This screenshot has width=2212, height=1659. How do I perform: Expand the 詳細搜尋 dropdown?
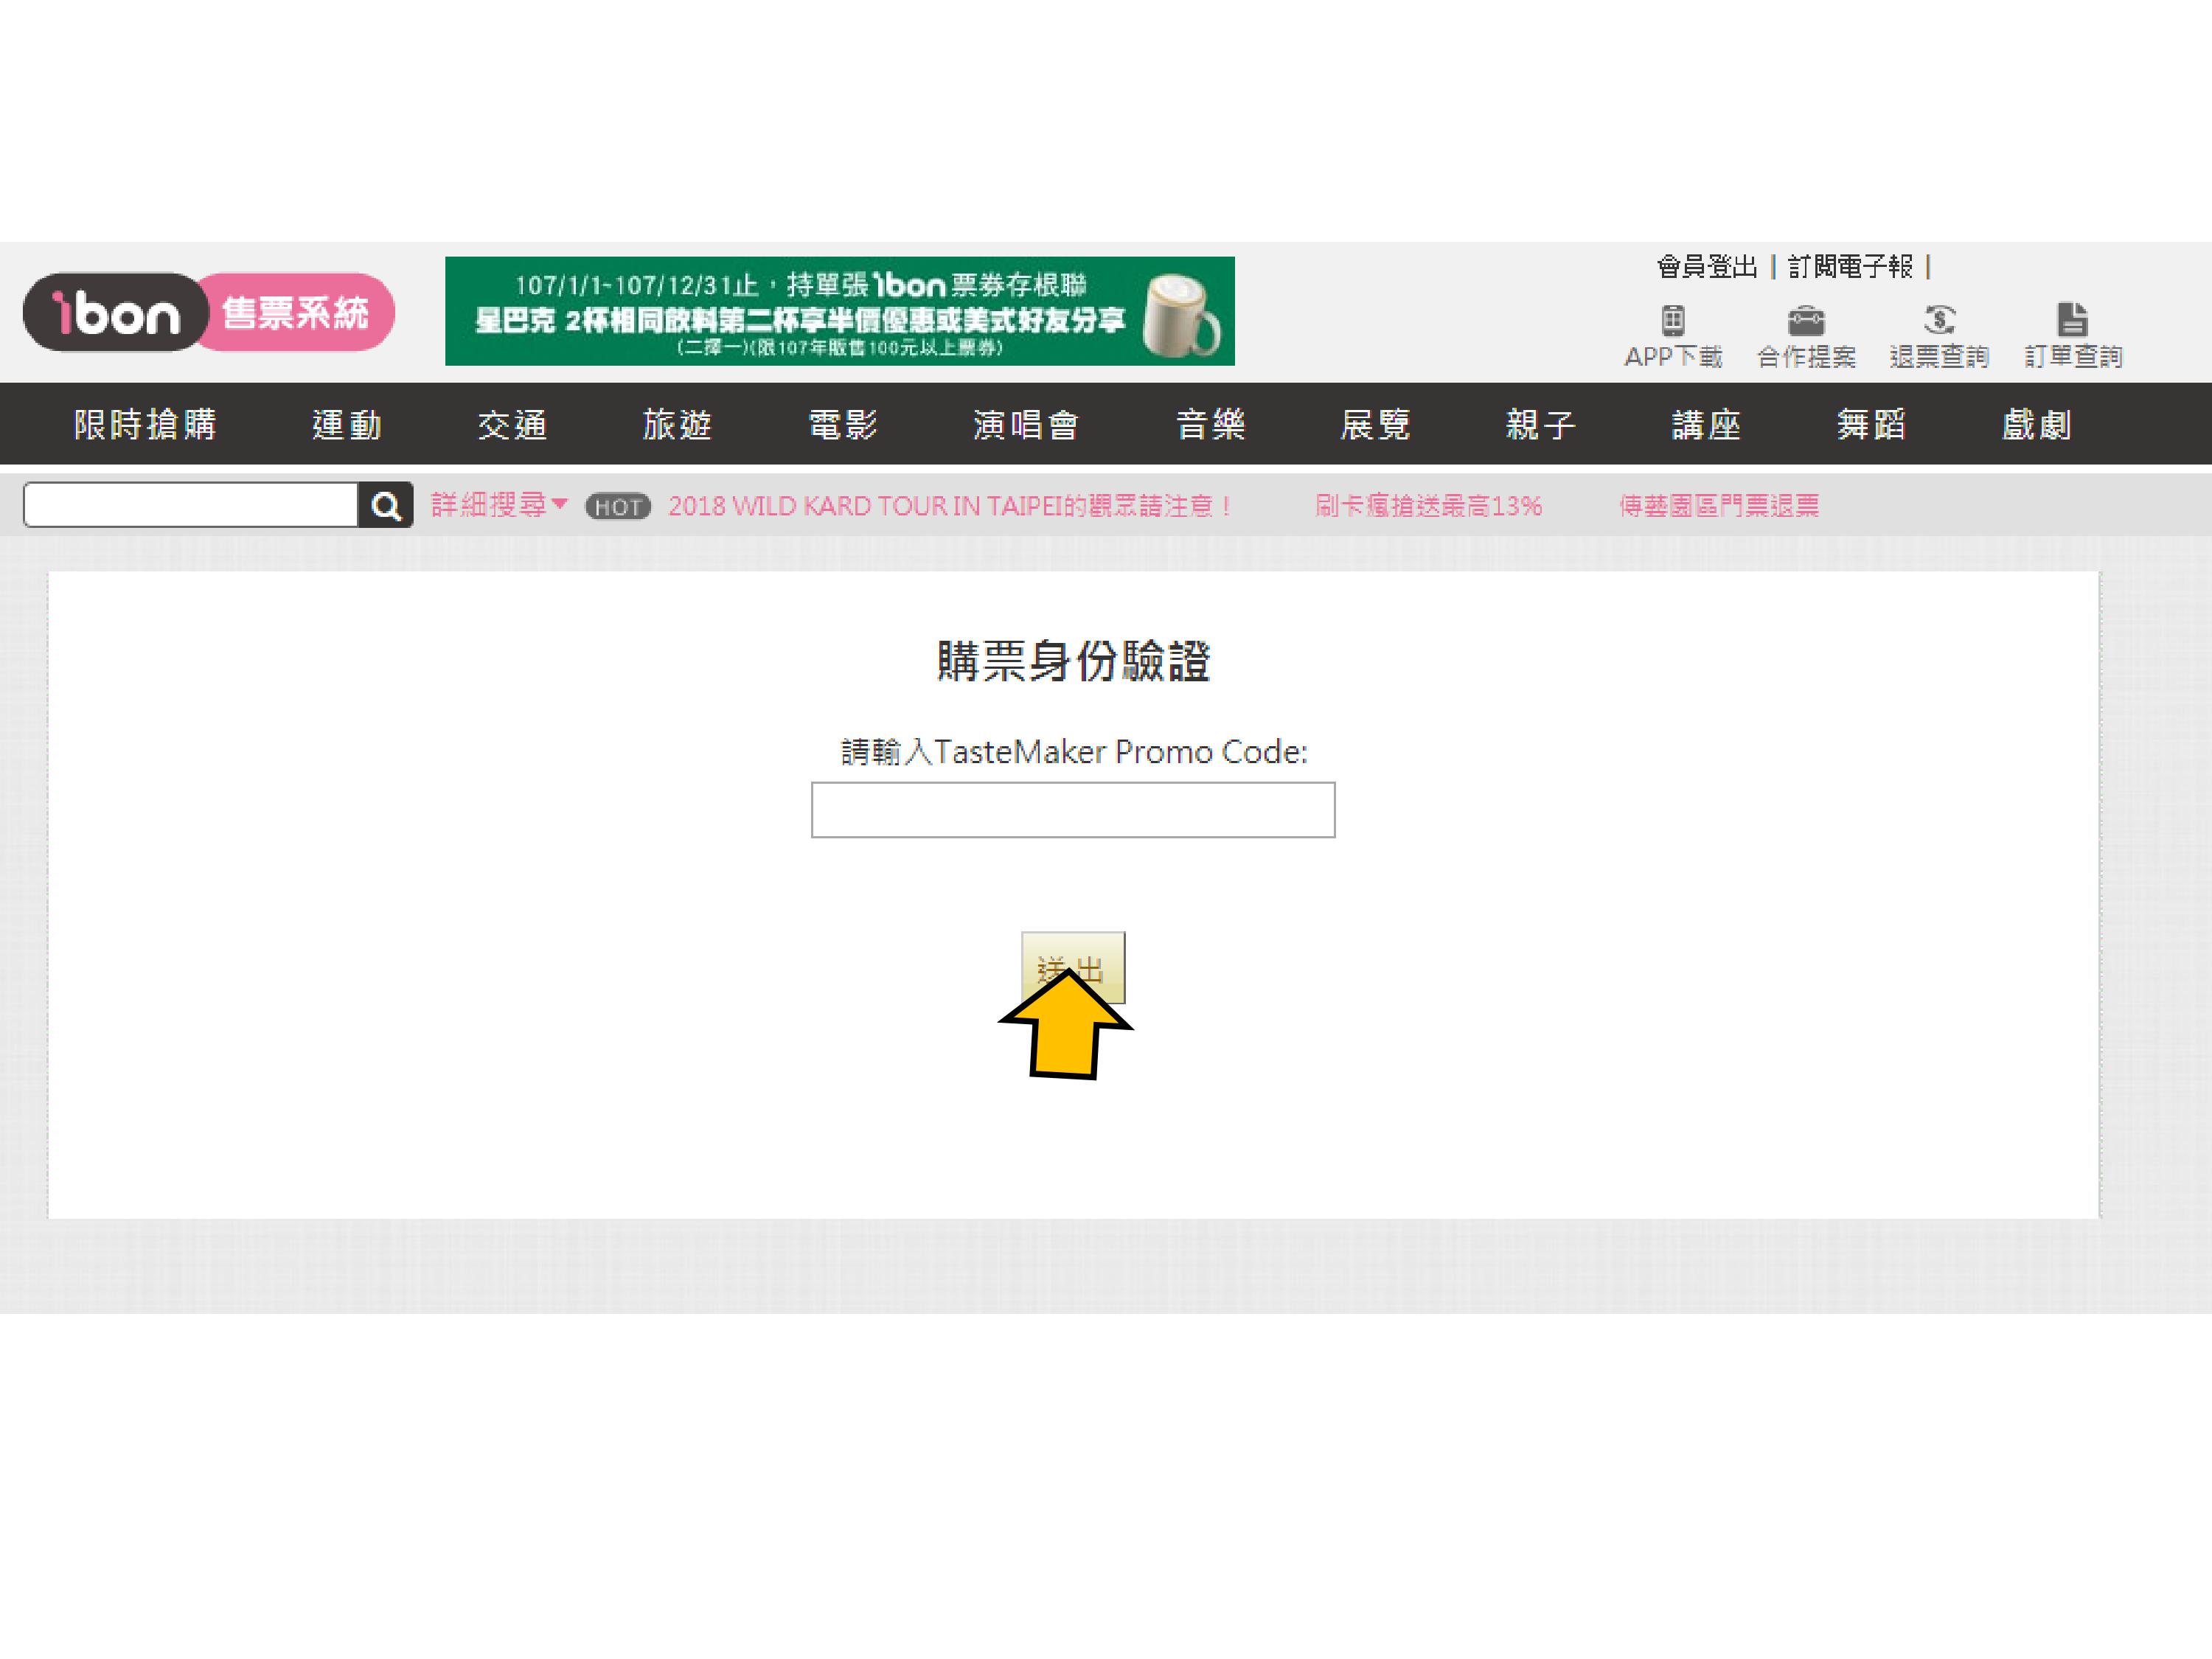pos(499,505)
